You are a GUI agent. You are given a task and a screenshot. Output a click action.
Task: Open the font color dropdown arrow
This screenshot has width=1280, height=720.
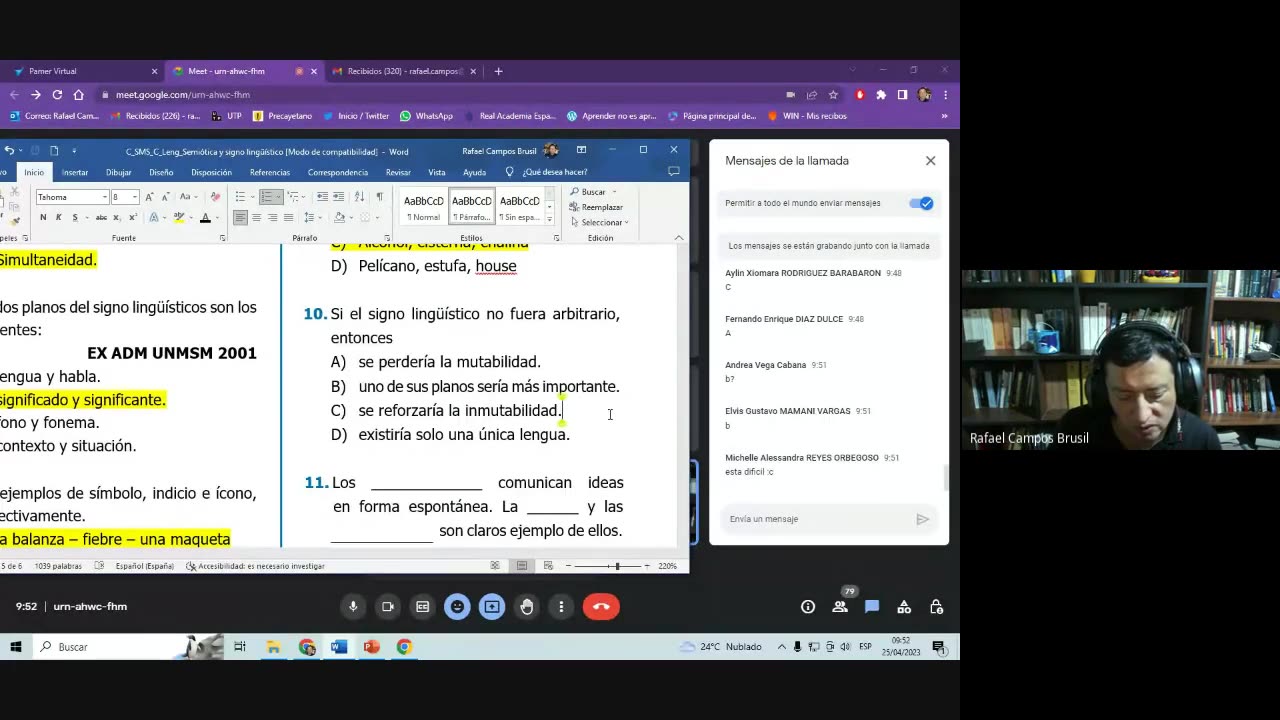click(x=217, y=217)
